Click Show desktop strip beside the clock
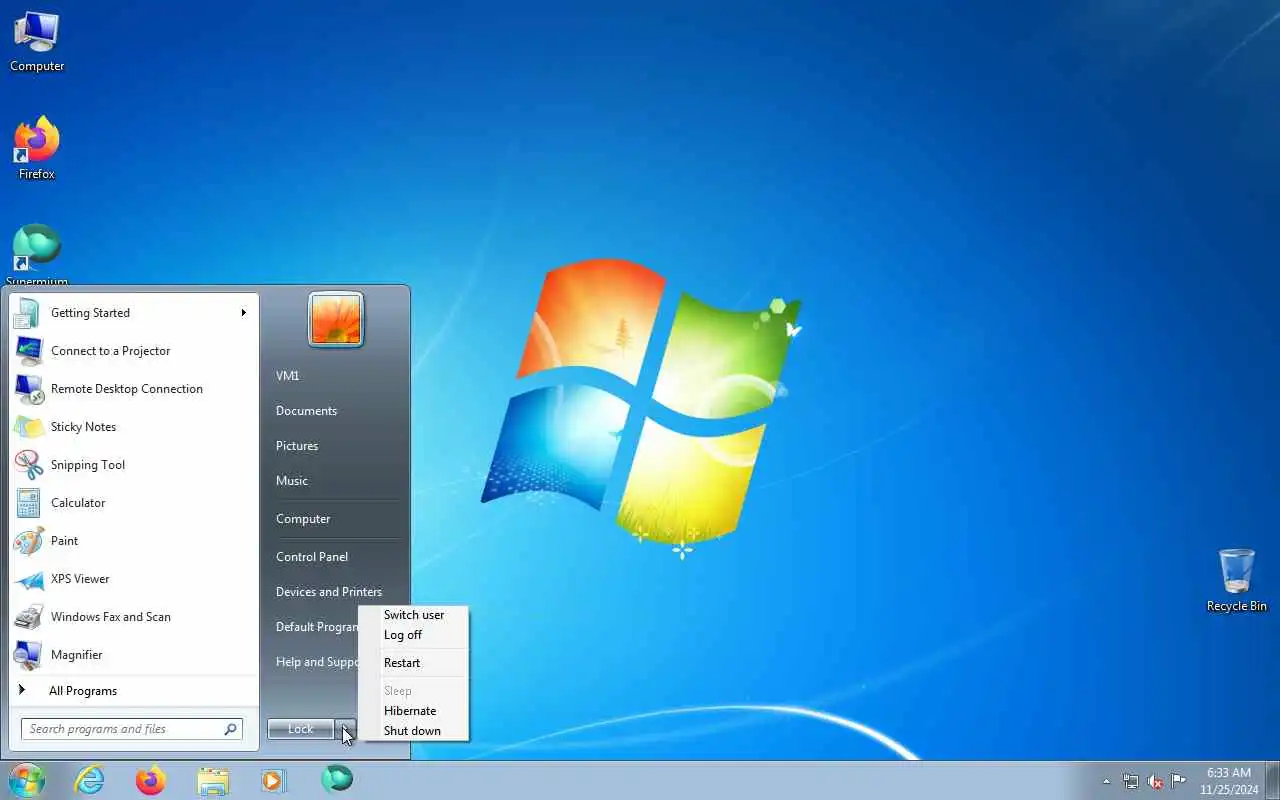This screenshot has height=800, width=1280. click(x=1272, y=780)
